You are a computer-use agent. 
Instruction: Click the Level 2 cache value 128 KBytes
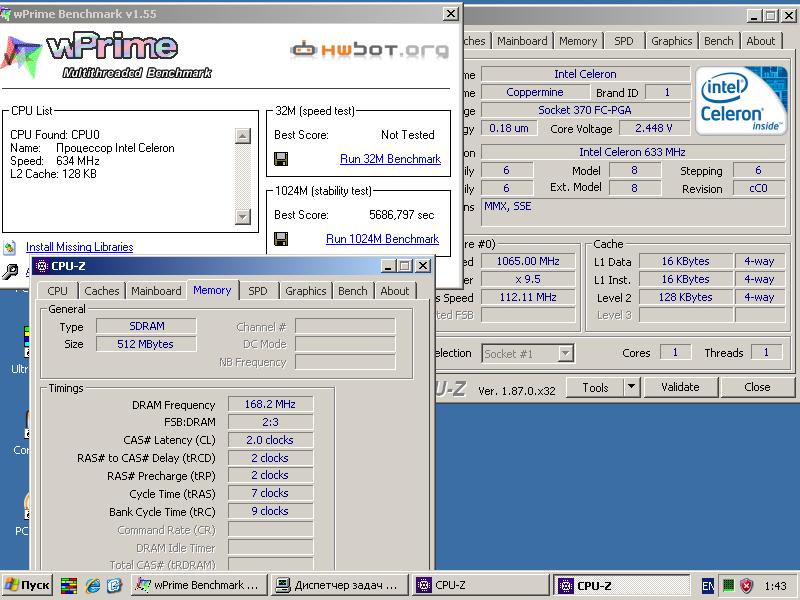pyautogui.click(x=686, y=297)
